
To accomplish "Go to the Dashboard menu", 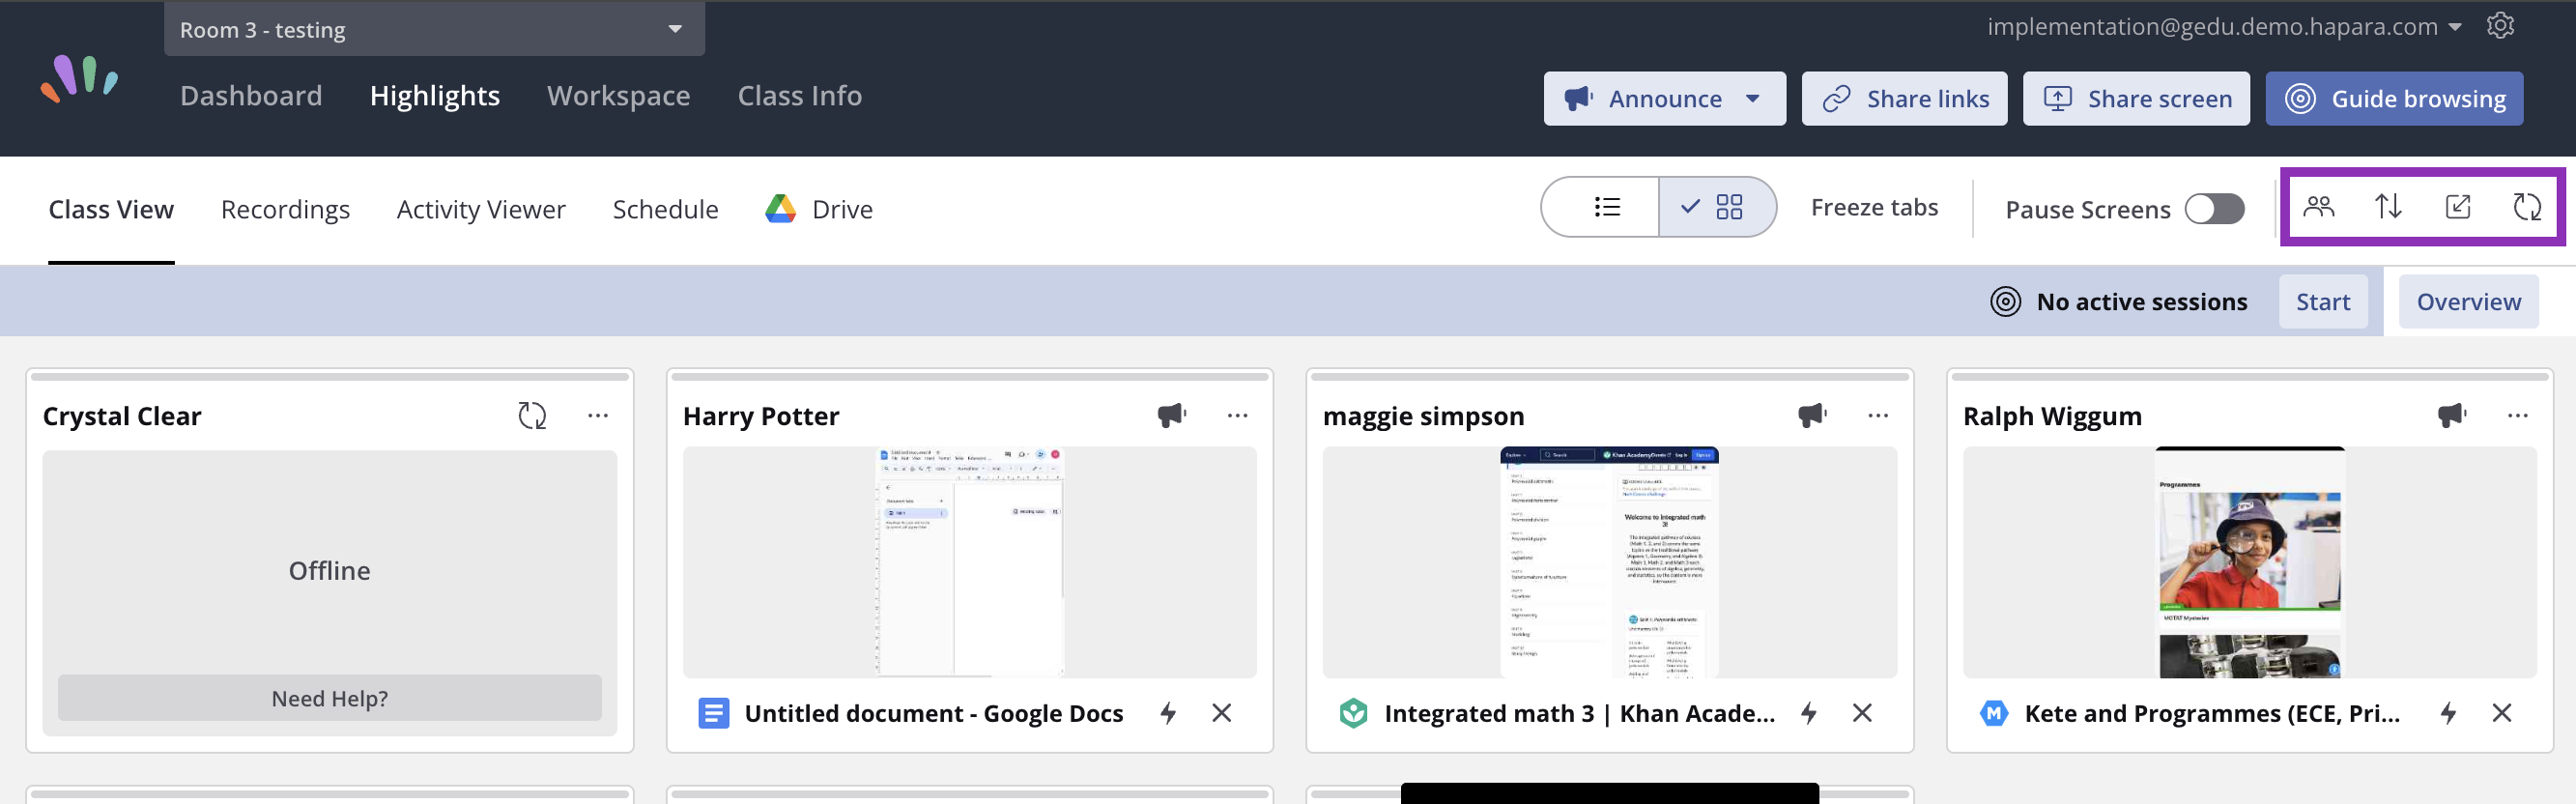I will point(251,95).
